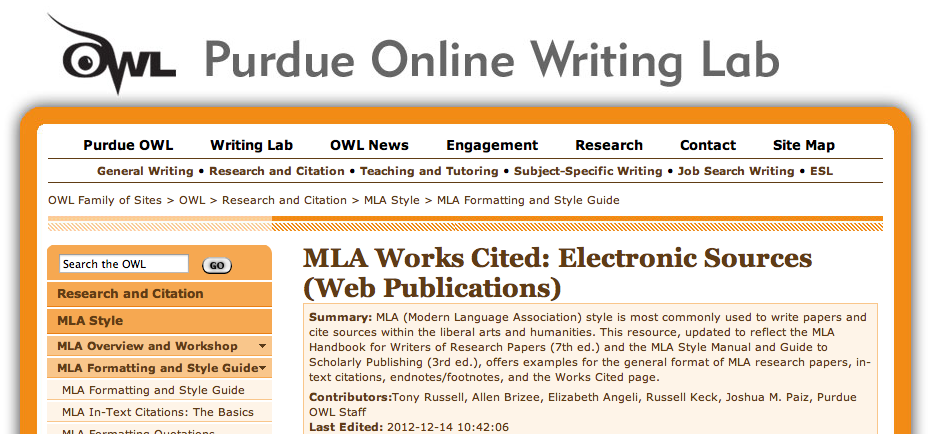This screenshot has width=932, height=434.
Task: Click the OWL eye logo
Action: coord(112,55)
